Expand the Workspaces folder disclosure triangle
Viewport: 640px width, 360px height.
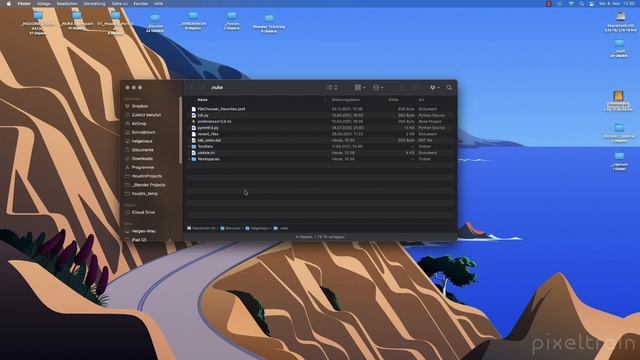189,159
